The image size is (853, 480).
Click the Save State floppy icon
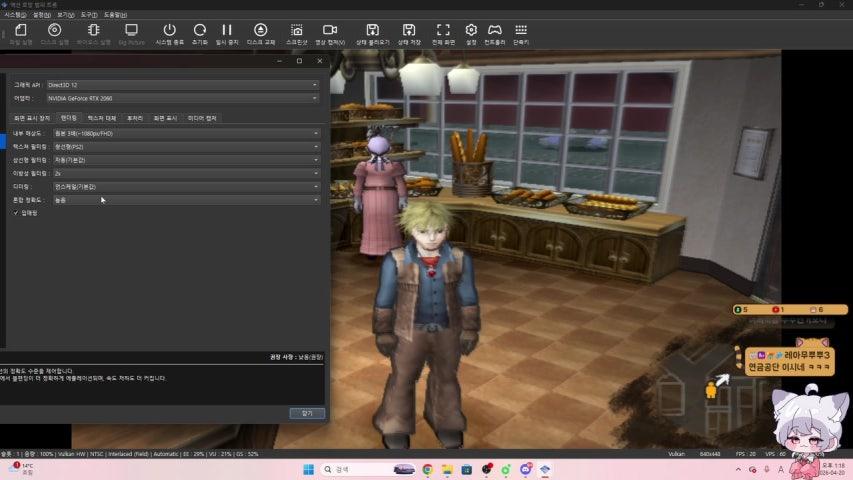tap(408, 31)
